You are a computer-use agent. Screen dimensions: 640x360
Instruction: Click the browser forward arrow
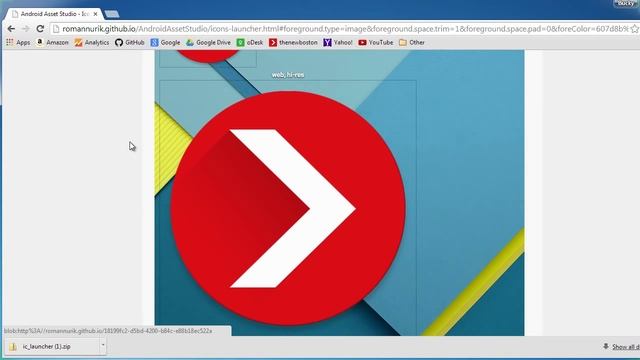(25, 29)
